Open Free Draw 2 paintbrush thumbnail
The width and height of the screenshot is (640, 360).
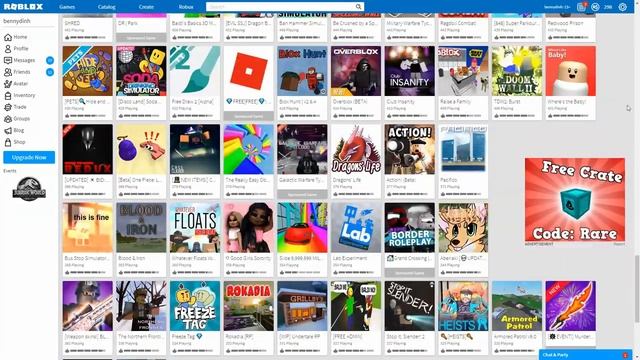coord(195,71)
